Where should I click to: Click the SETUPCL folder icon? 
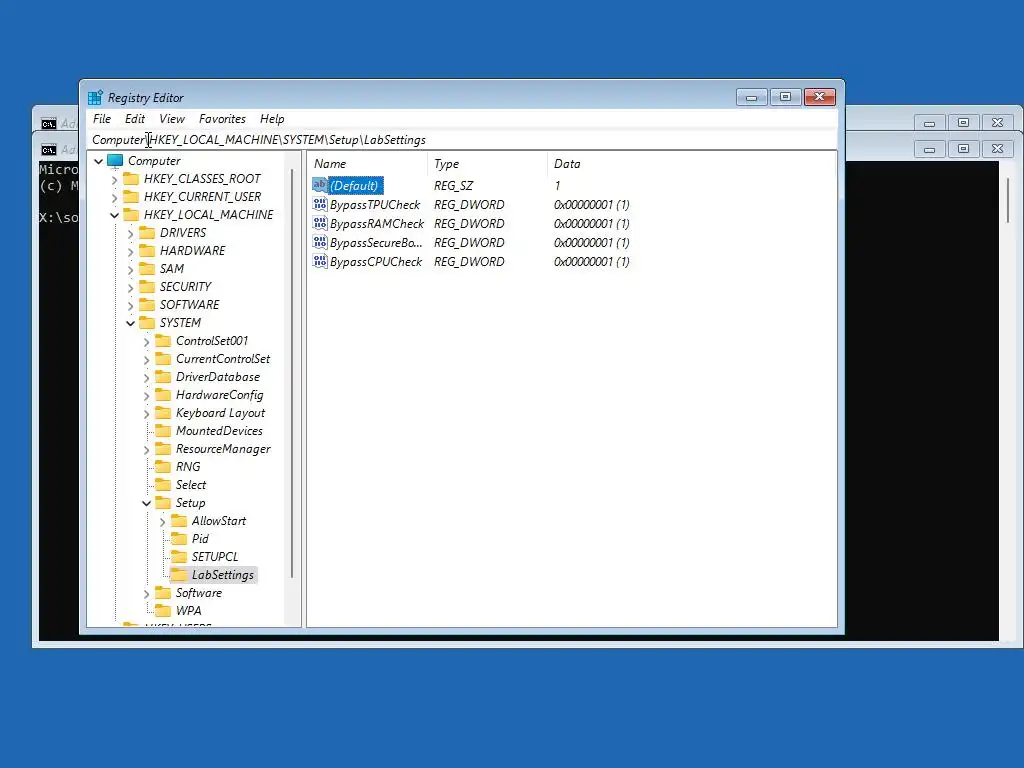coord(179,557)
